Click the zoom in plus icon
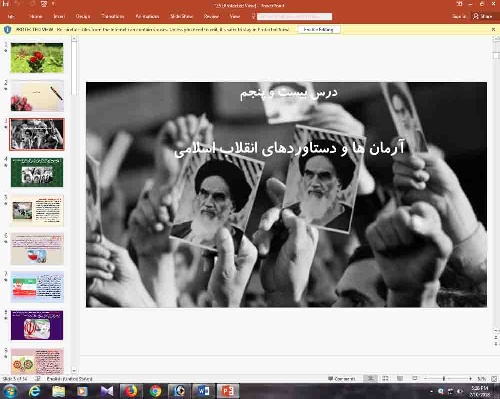The height and width of the screenshot is (399, 500). coord(470,379)
